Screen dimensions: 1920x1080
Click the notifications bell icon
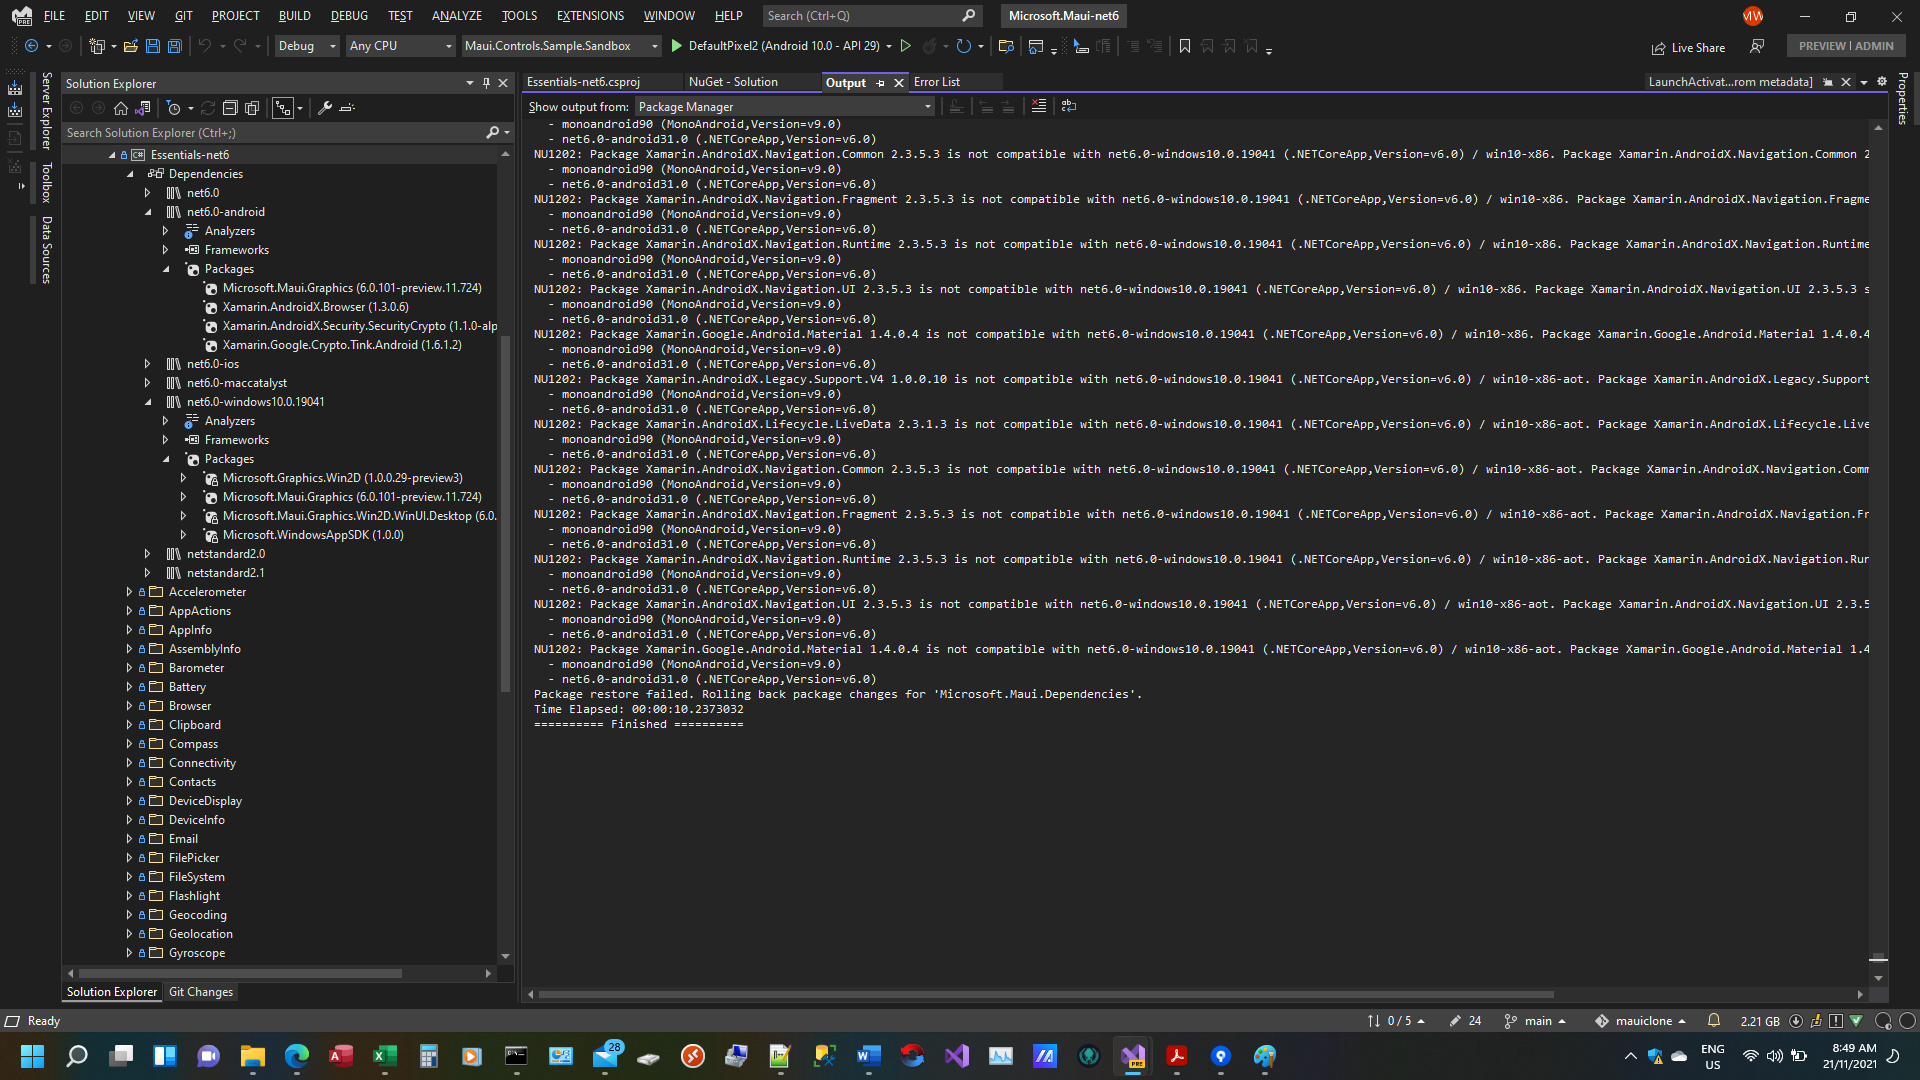pos(1713,1020)
